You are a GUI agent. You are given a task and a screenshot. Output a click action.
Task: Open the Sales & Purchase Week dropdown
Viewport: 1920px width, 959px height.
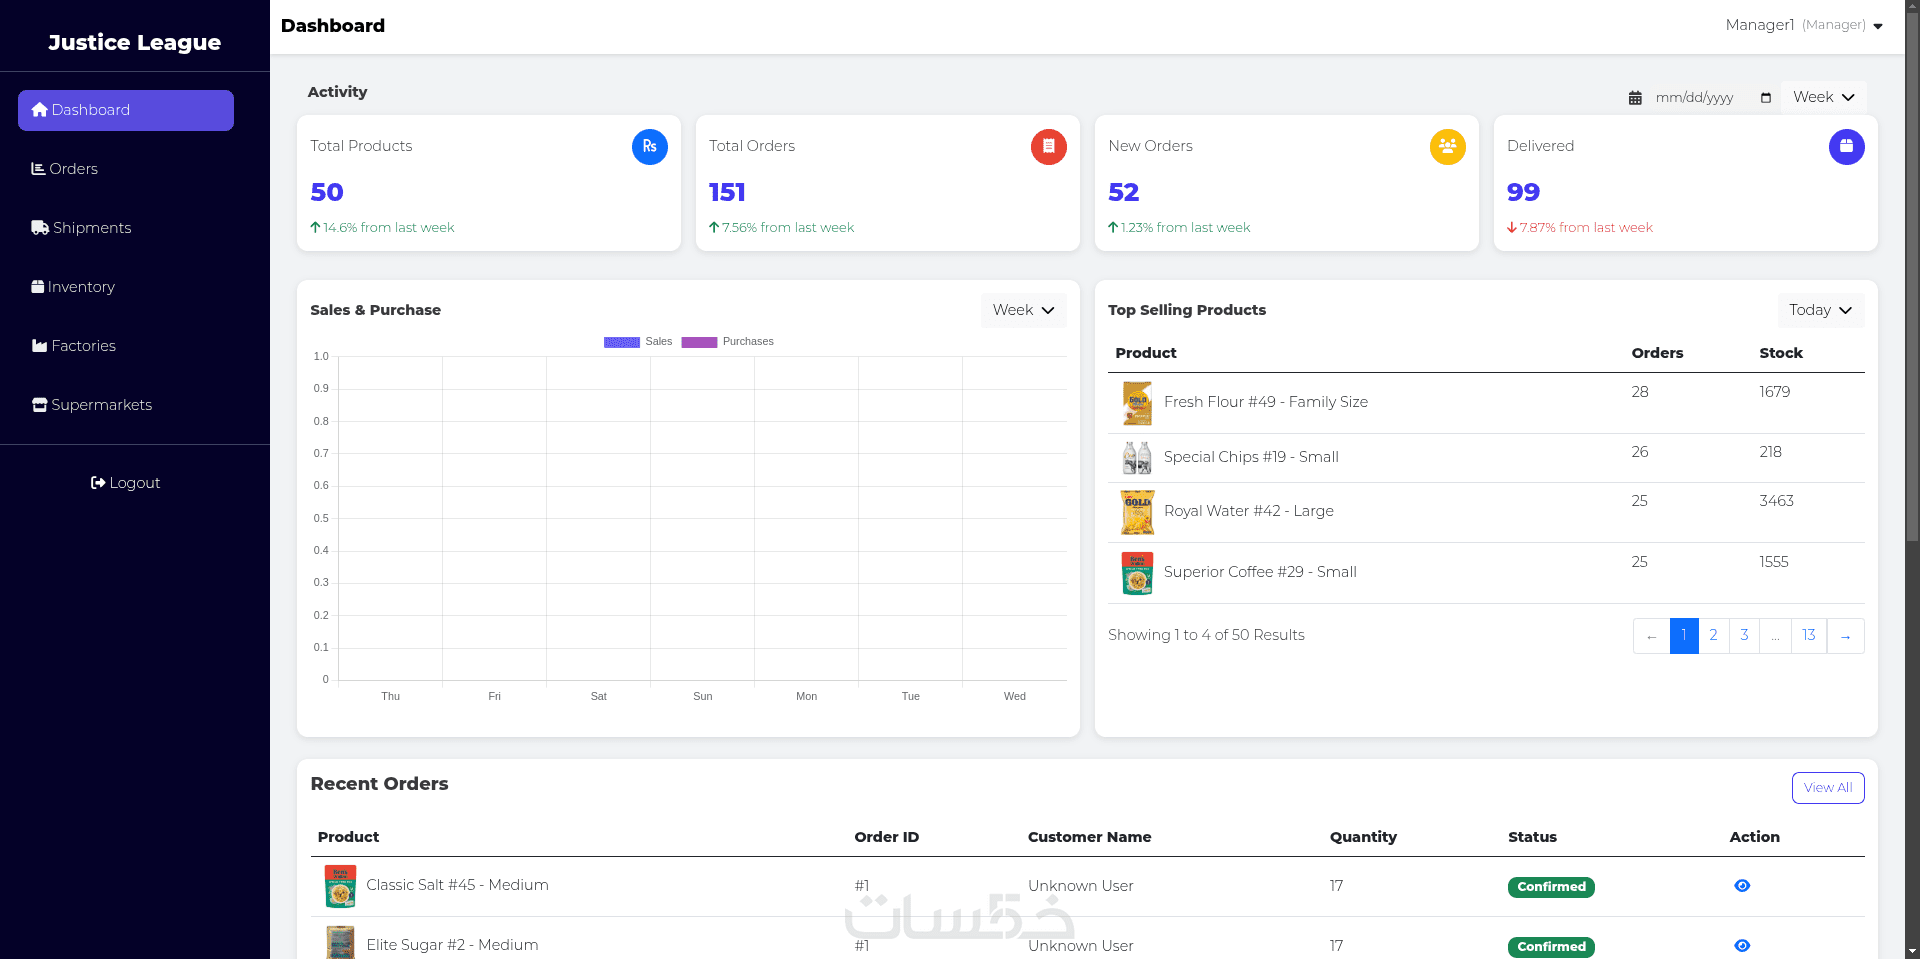click(1023, 310)
